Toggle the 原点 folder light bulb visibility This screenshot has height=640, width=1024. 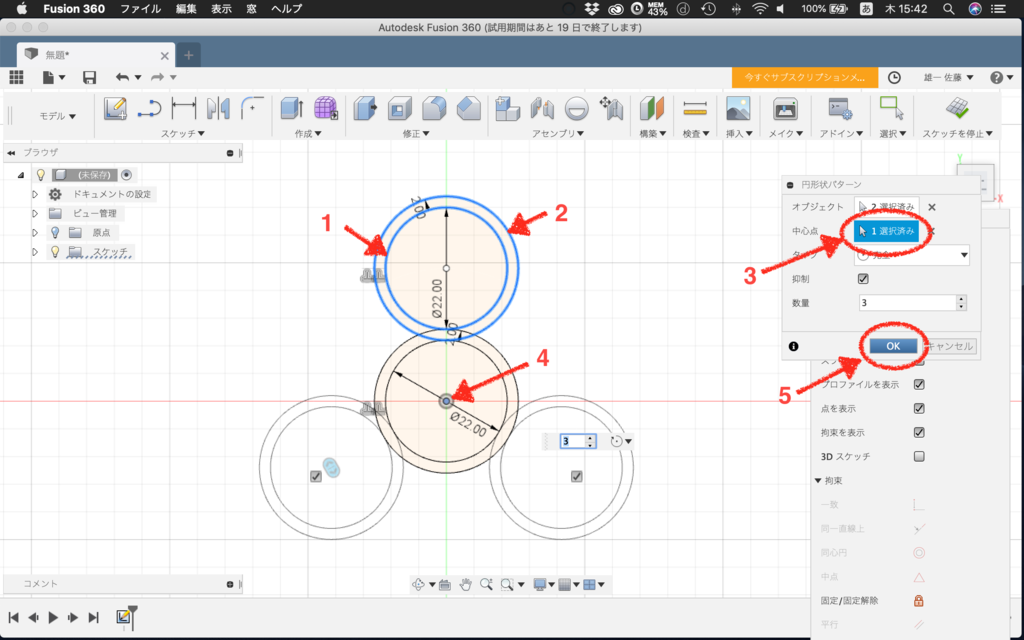click(x=55, y=232)
